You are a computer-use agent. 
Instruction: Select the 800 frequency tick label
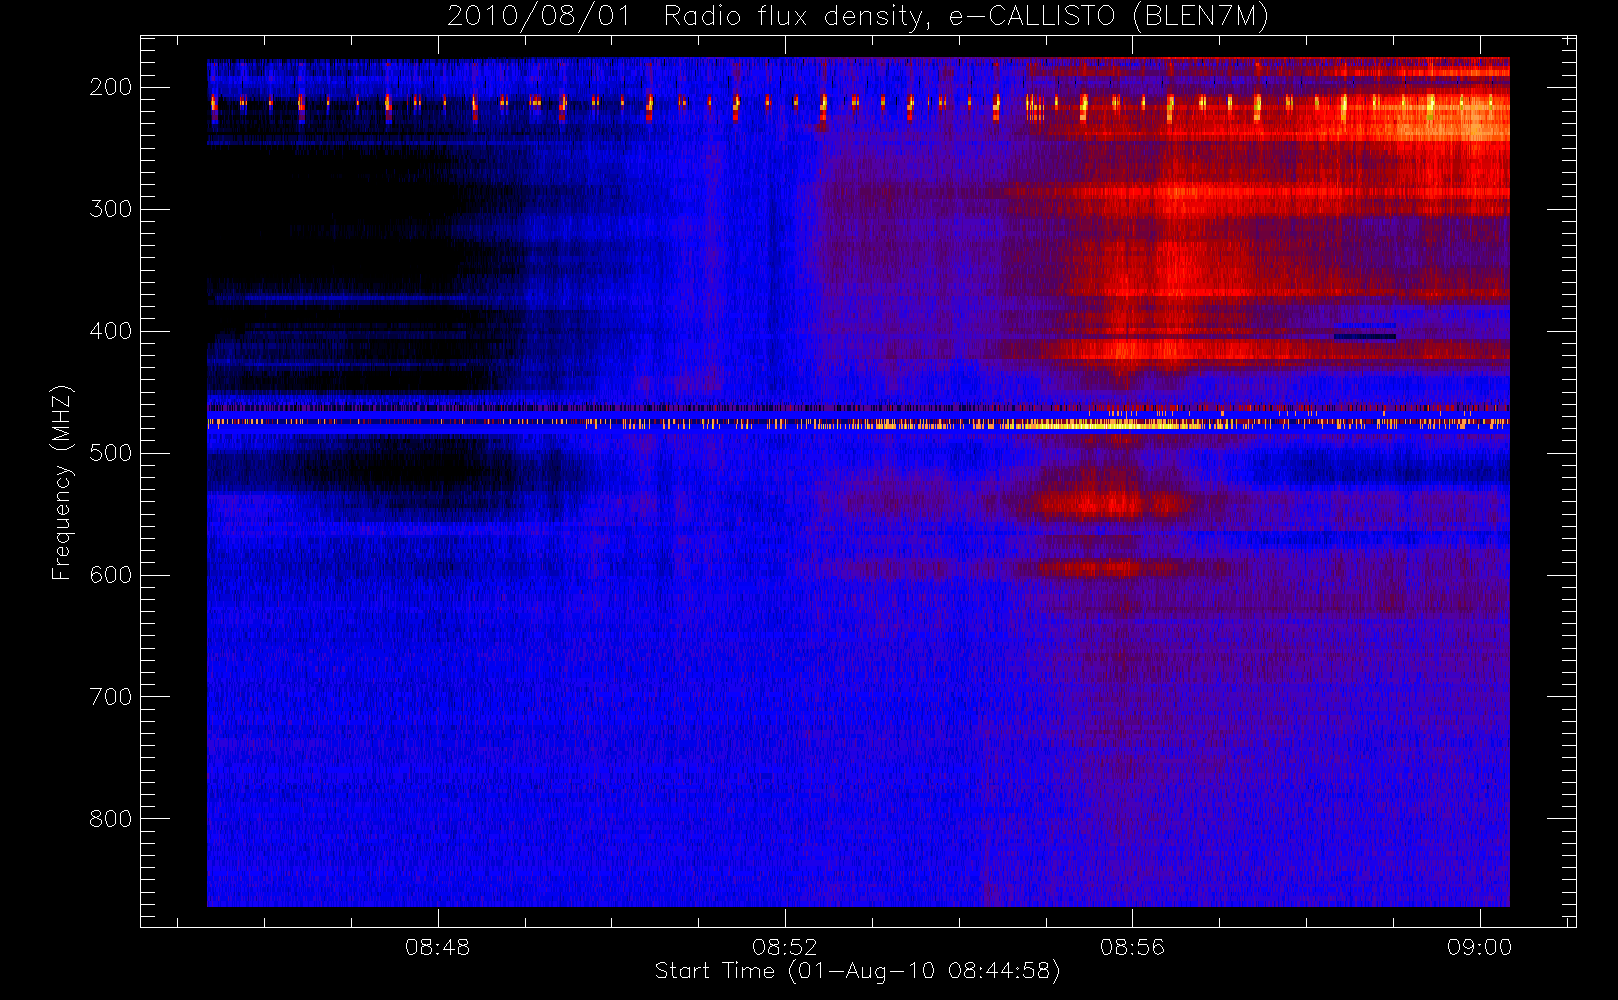(x=110, y=819)
